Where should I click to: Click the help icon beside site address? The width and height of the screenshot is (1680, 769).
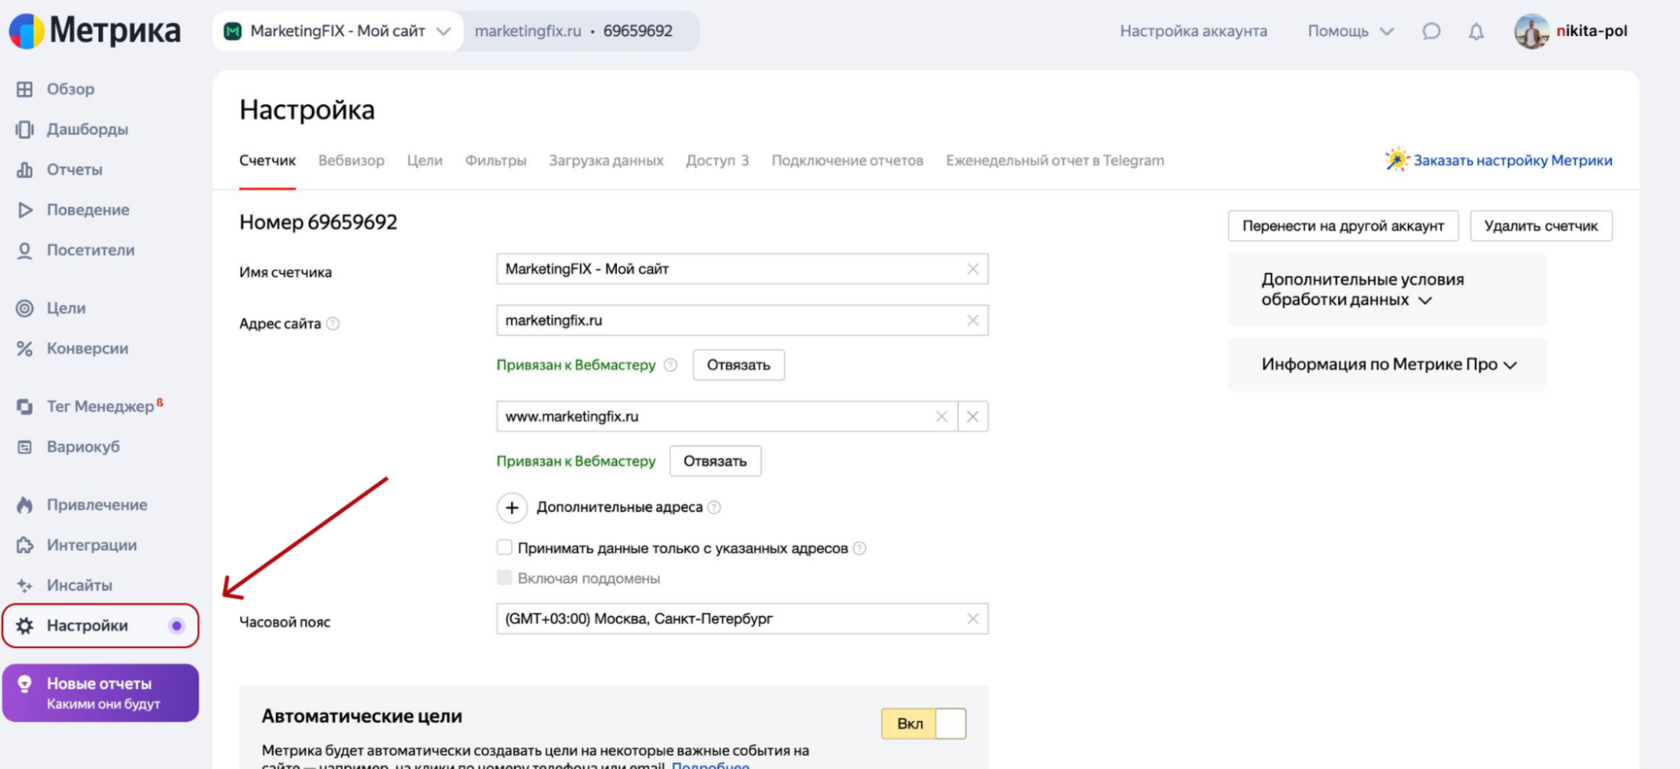(x=333, y=324)
